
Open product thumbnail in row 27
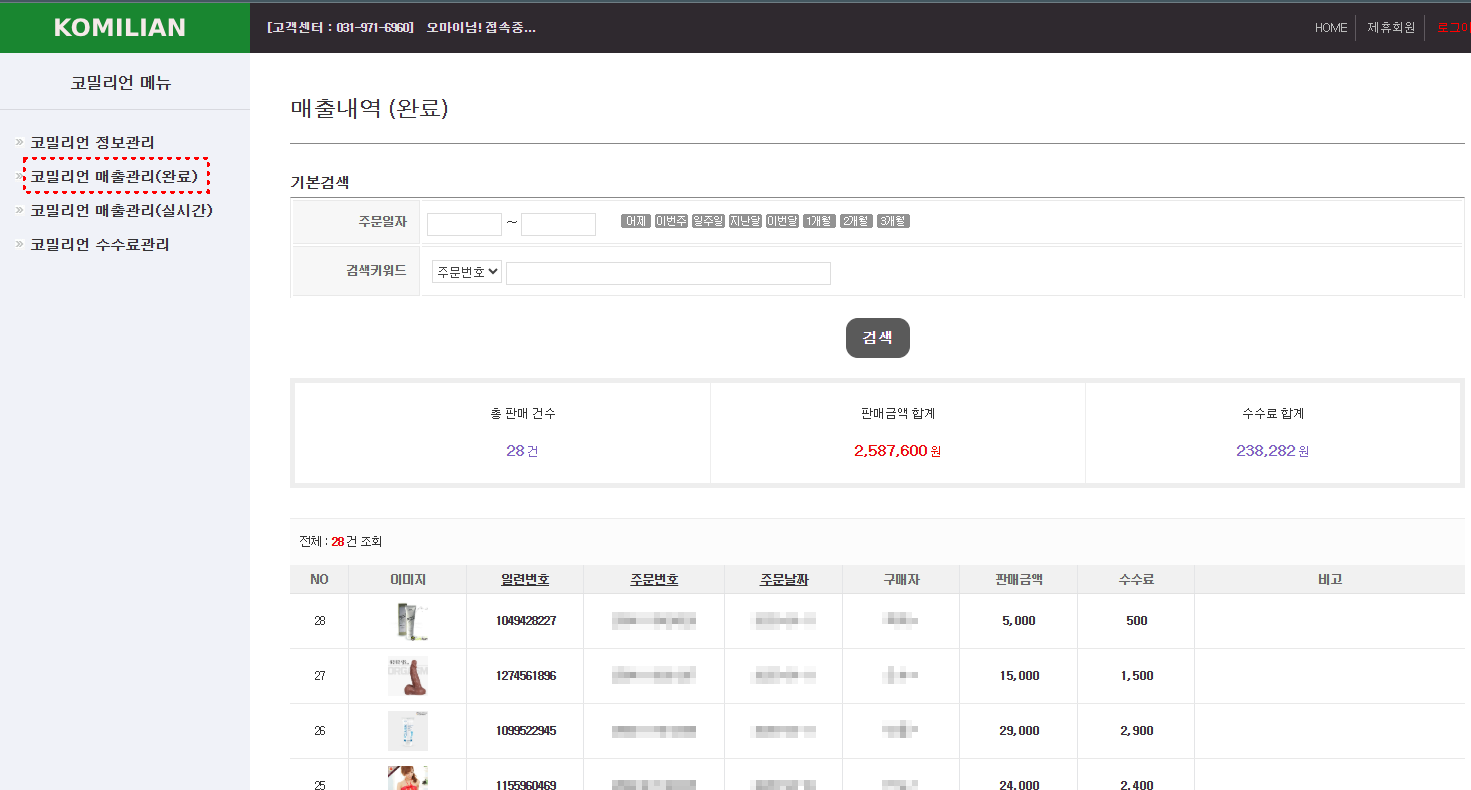pyautogui.click(x=408, y=676)
